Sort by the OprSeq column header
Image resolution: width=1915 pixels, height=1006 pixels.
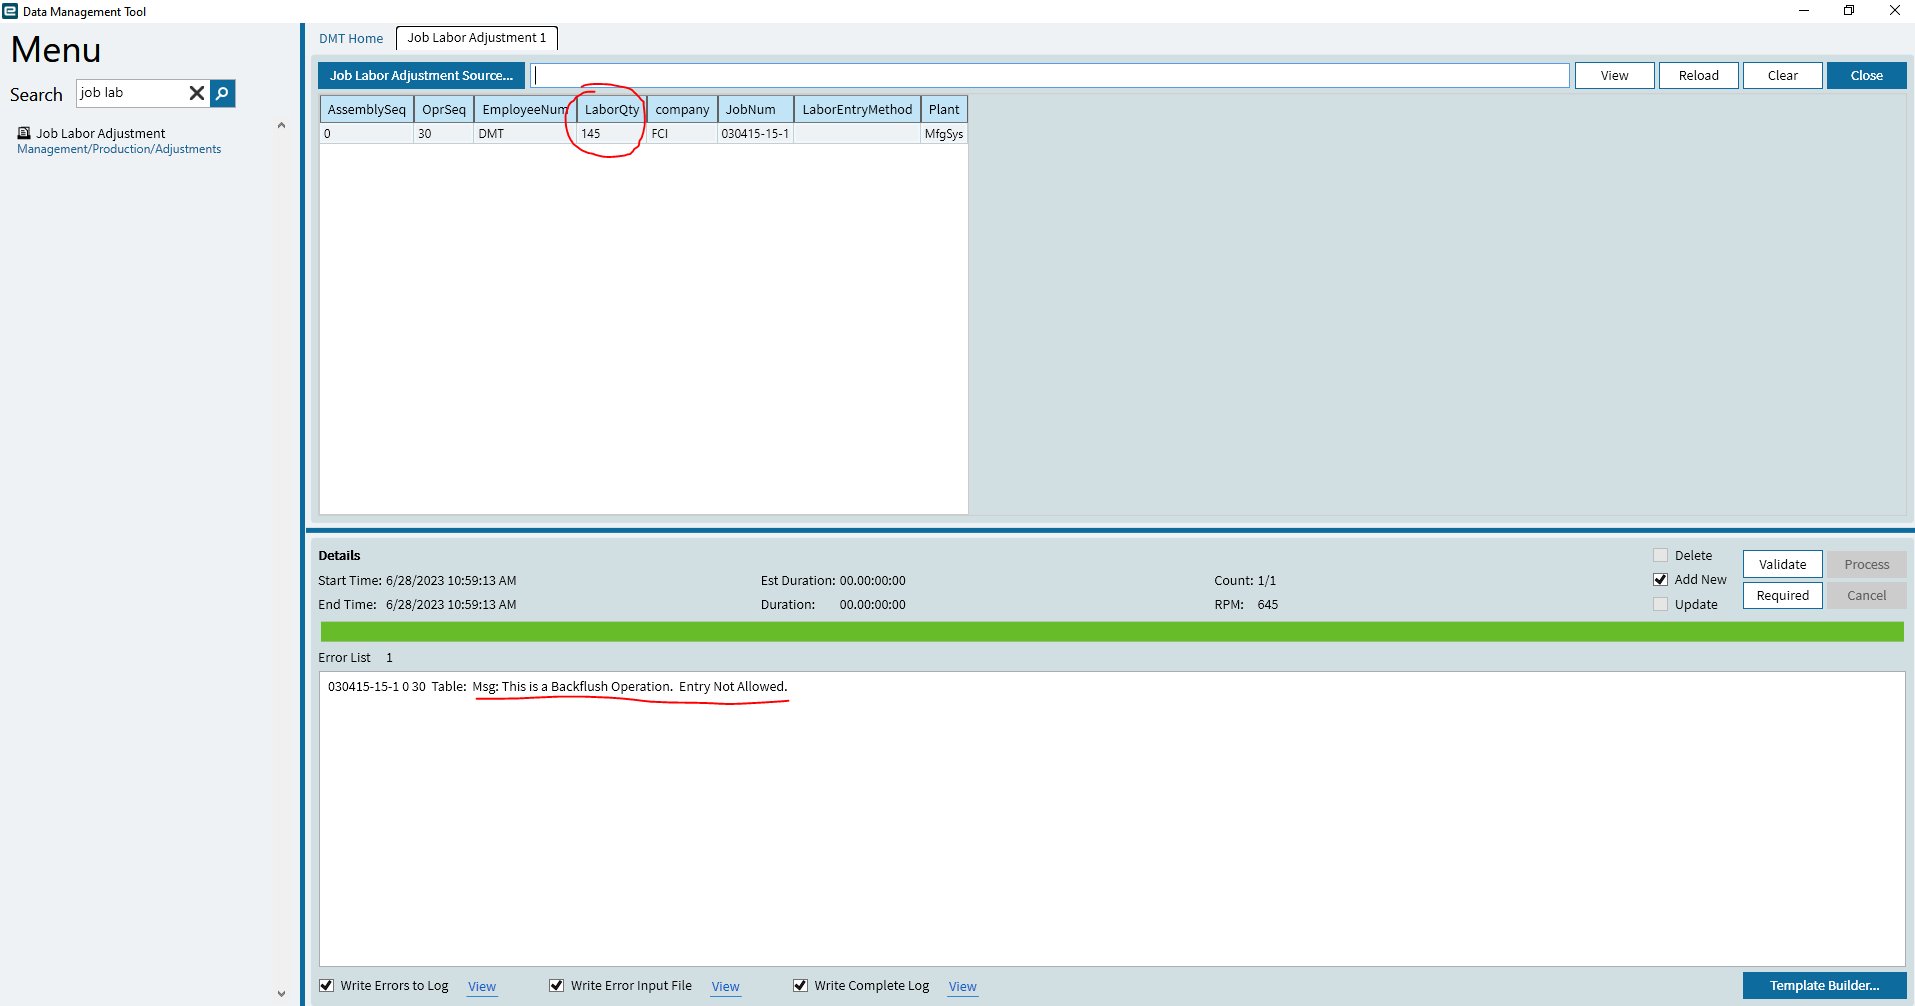(x=443, y=109)
